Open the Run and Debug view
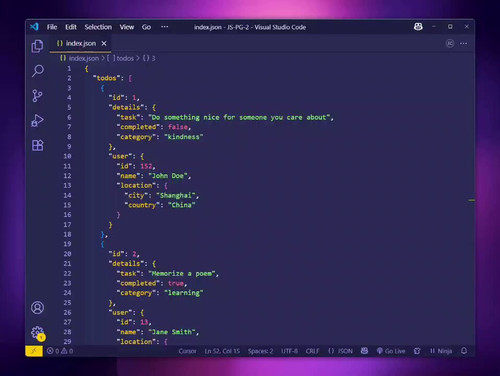The image size is (500, 376). click(x=37, y=120)
